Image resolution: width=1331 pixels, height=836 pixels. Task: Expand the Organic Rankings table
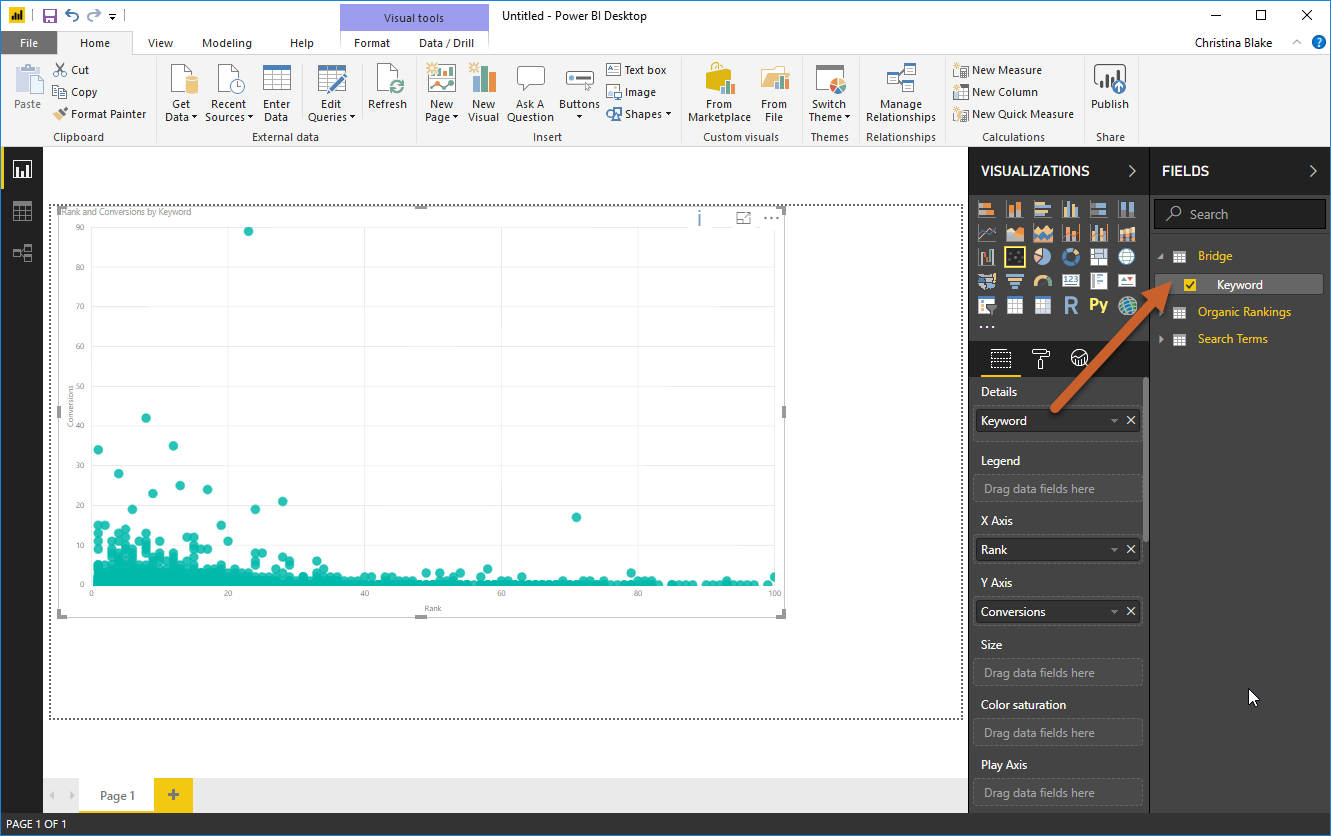tap(1162, 311)
